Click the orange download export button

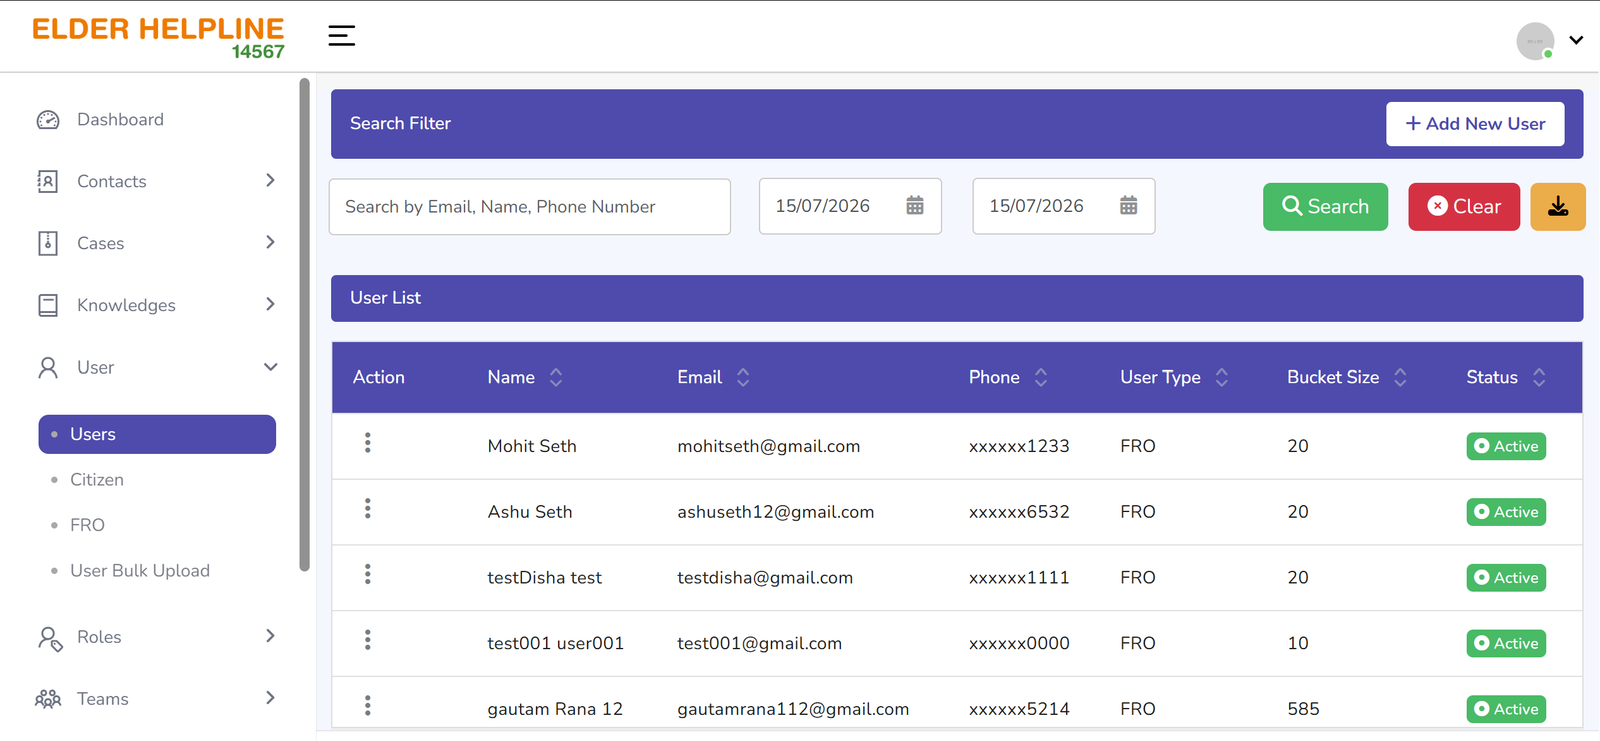coord(1558,207)
